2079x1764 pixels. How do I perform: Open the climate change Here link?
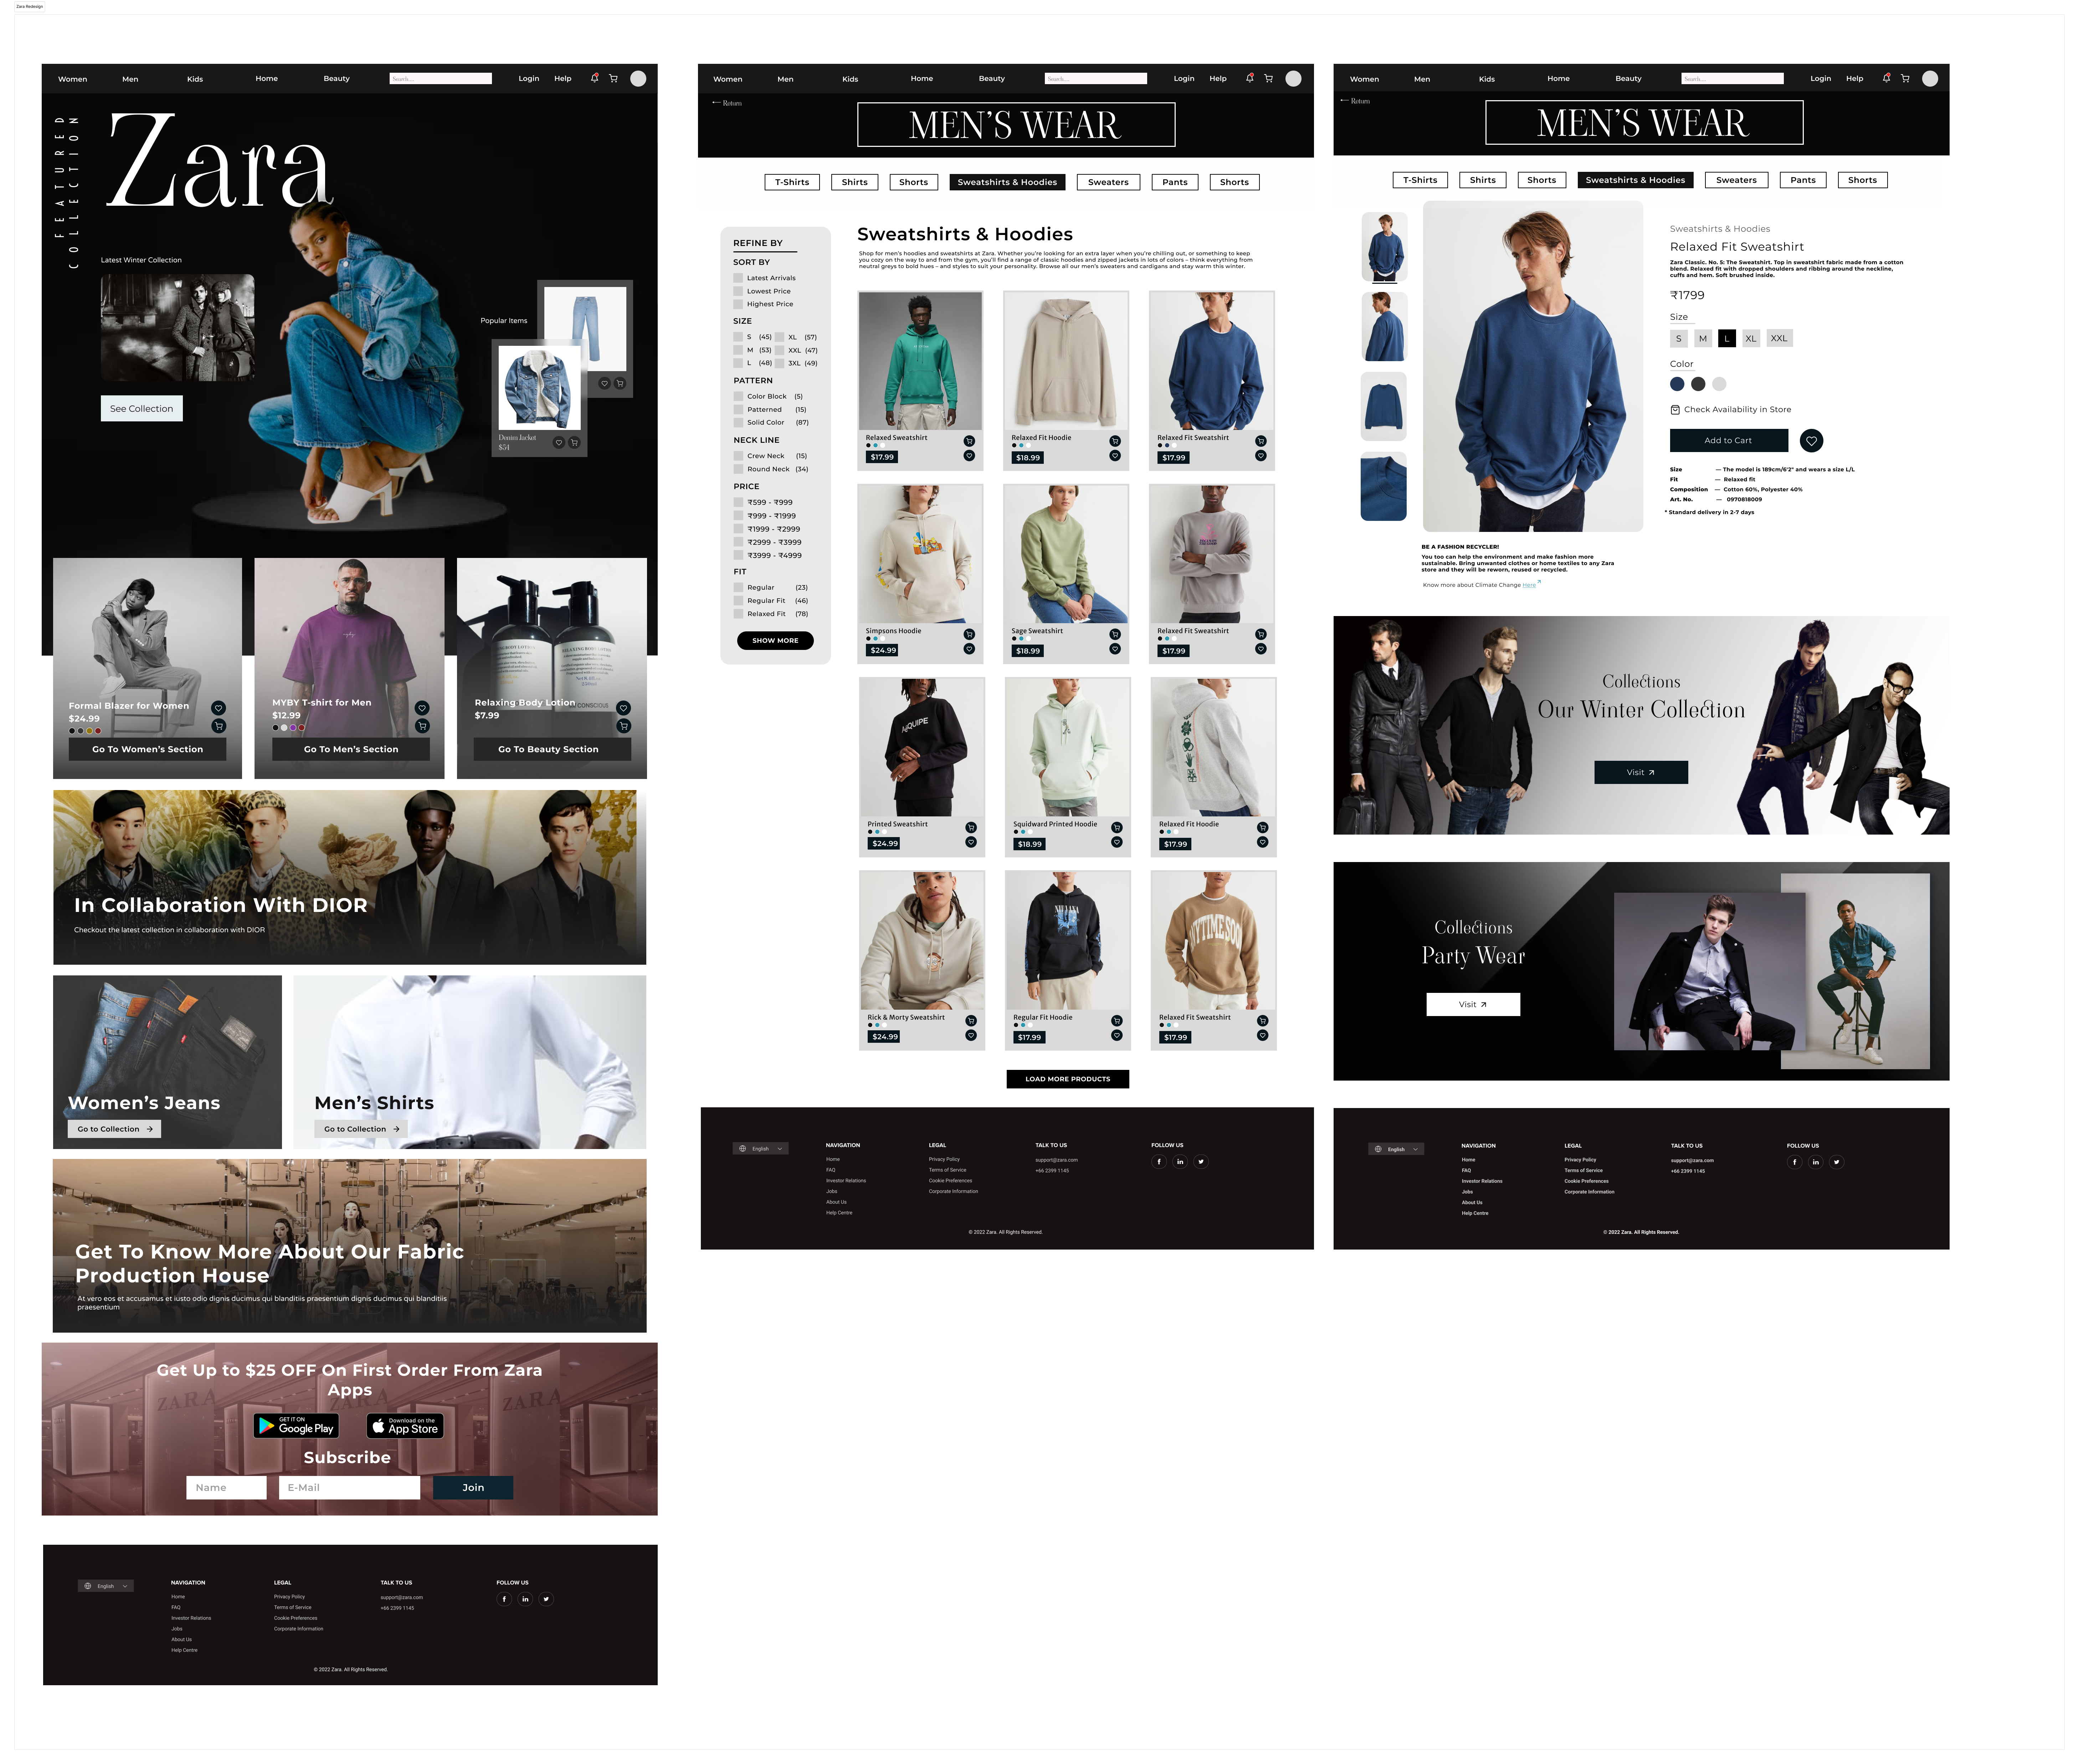pos(1529,585)
